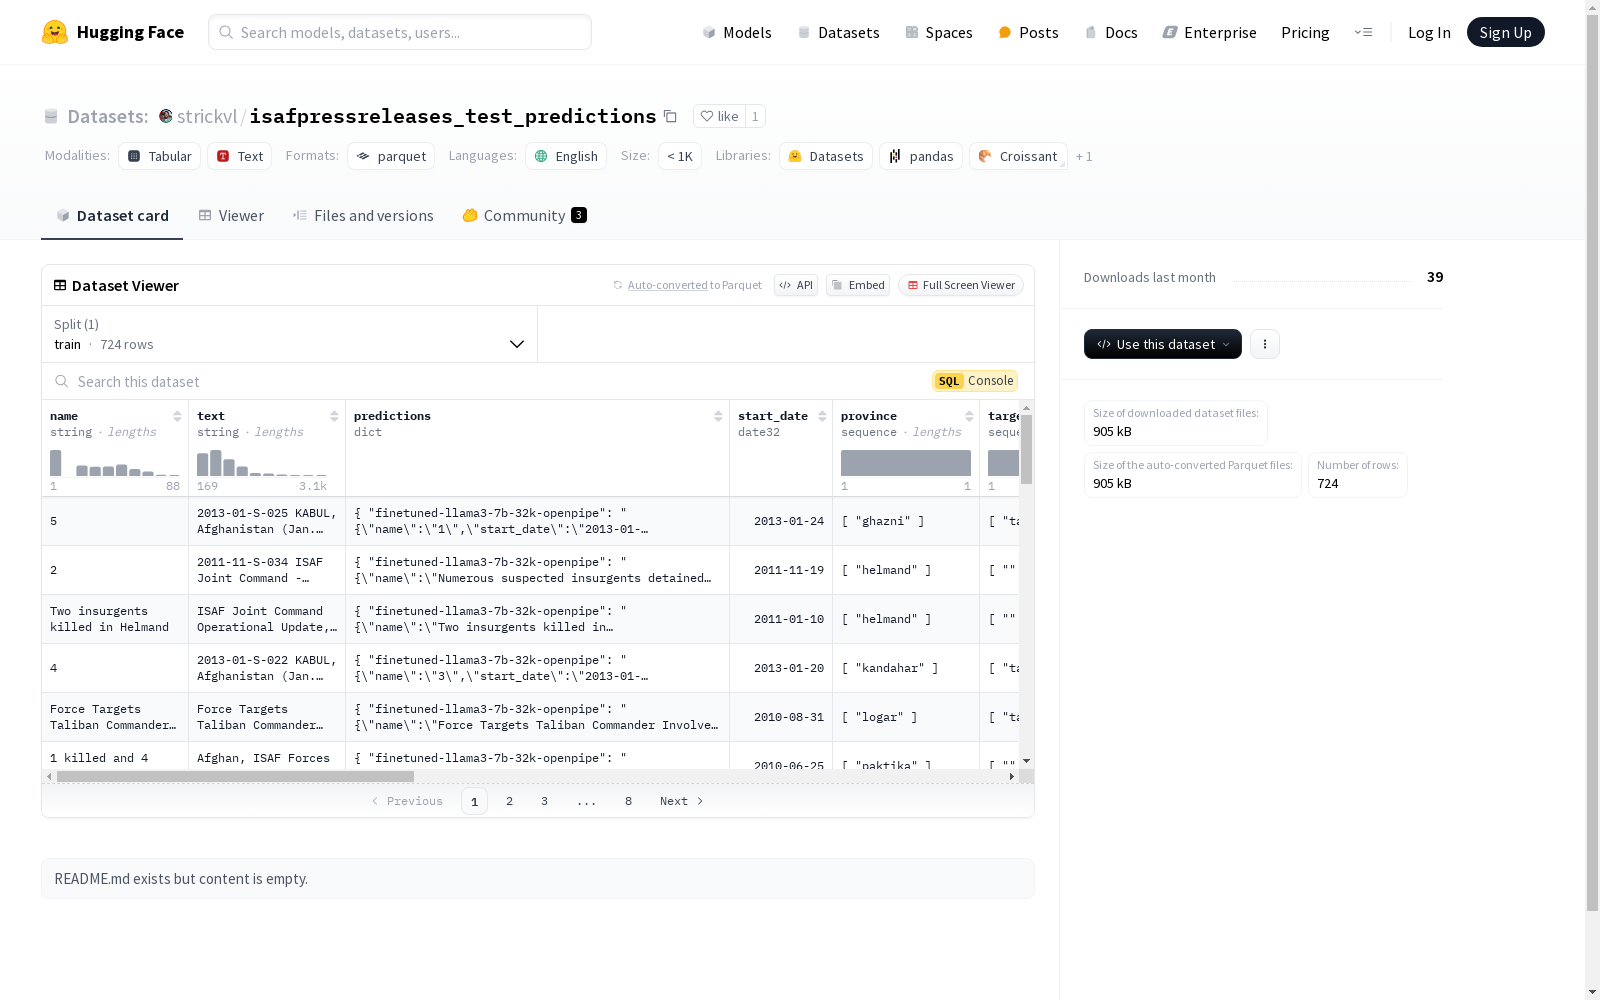This screenshot has width=1600, height=1000.
Task: Select the < 1K size tag
Action: pyautogui.click(x=680, y=156)
